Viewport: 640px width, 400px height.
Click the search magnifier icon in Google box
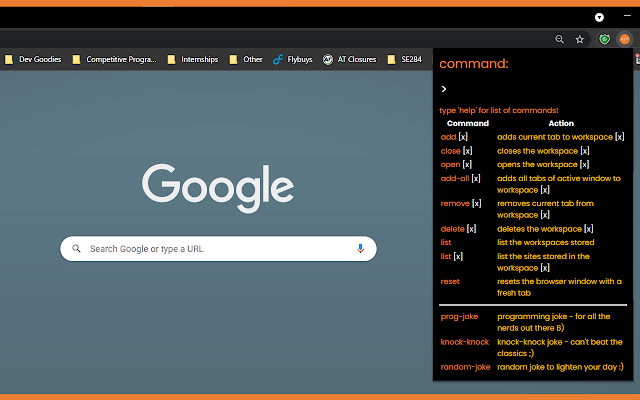click(x=76, y=249)
